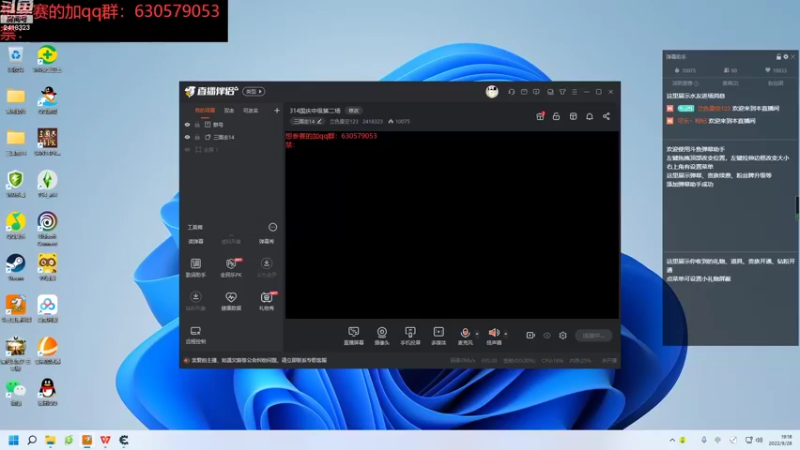Select the middle tab in the danmu helper
Screen dimensions: 800x450
[730, 83]
